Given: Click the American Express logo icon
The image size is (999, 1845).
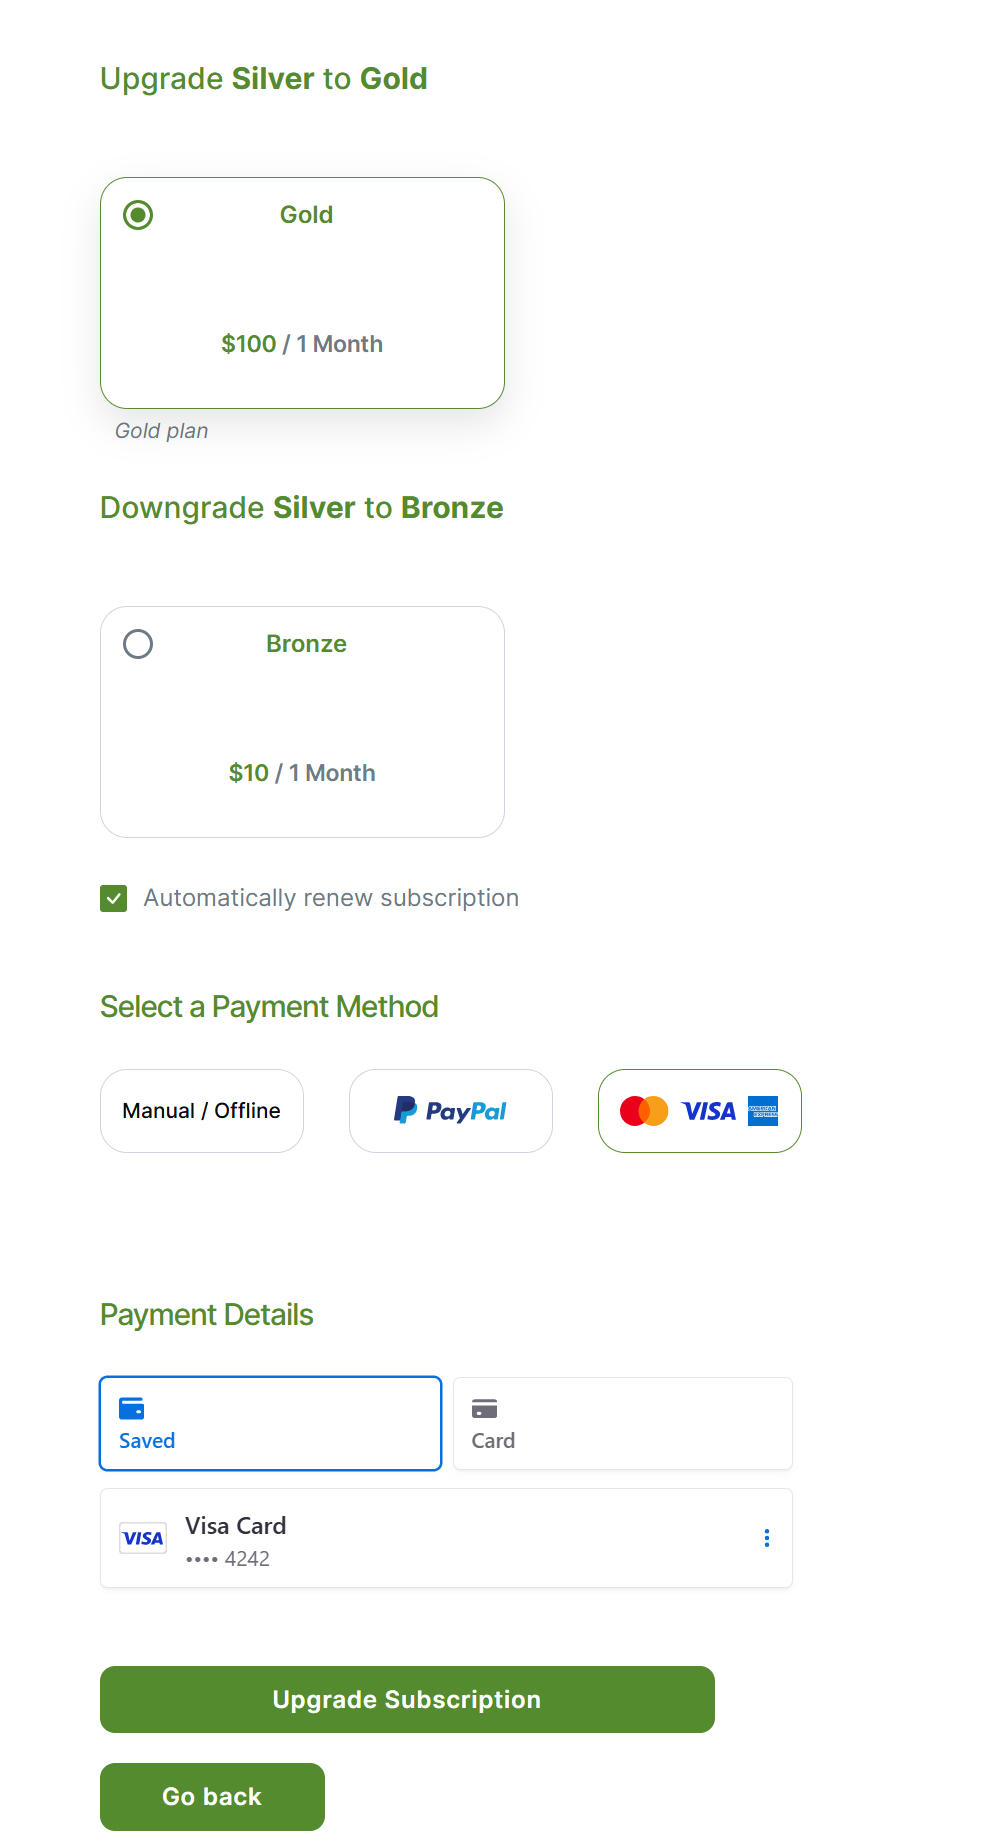Looking at the screenshot, I should [763, 1111].
